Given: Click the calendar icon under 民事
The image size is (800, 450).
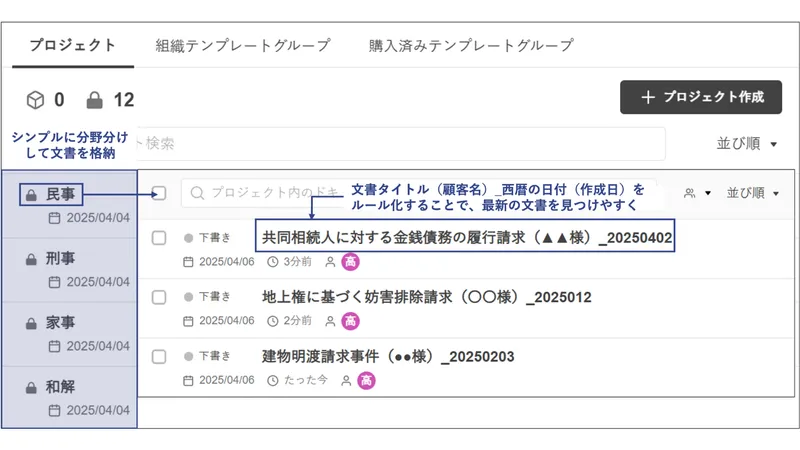Looking at the screenshot, I should pos(54,218).
